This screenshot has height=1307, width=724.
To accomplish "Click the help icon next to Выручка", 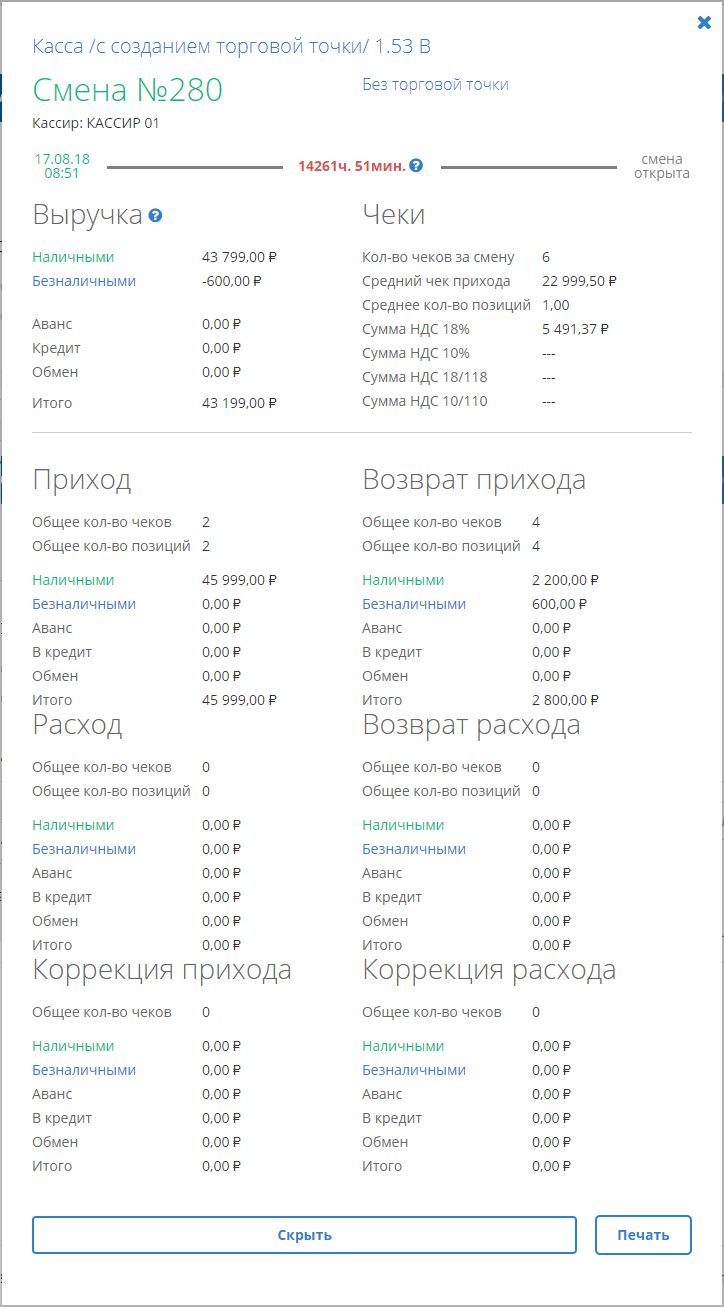I will (x=156, y=216).
